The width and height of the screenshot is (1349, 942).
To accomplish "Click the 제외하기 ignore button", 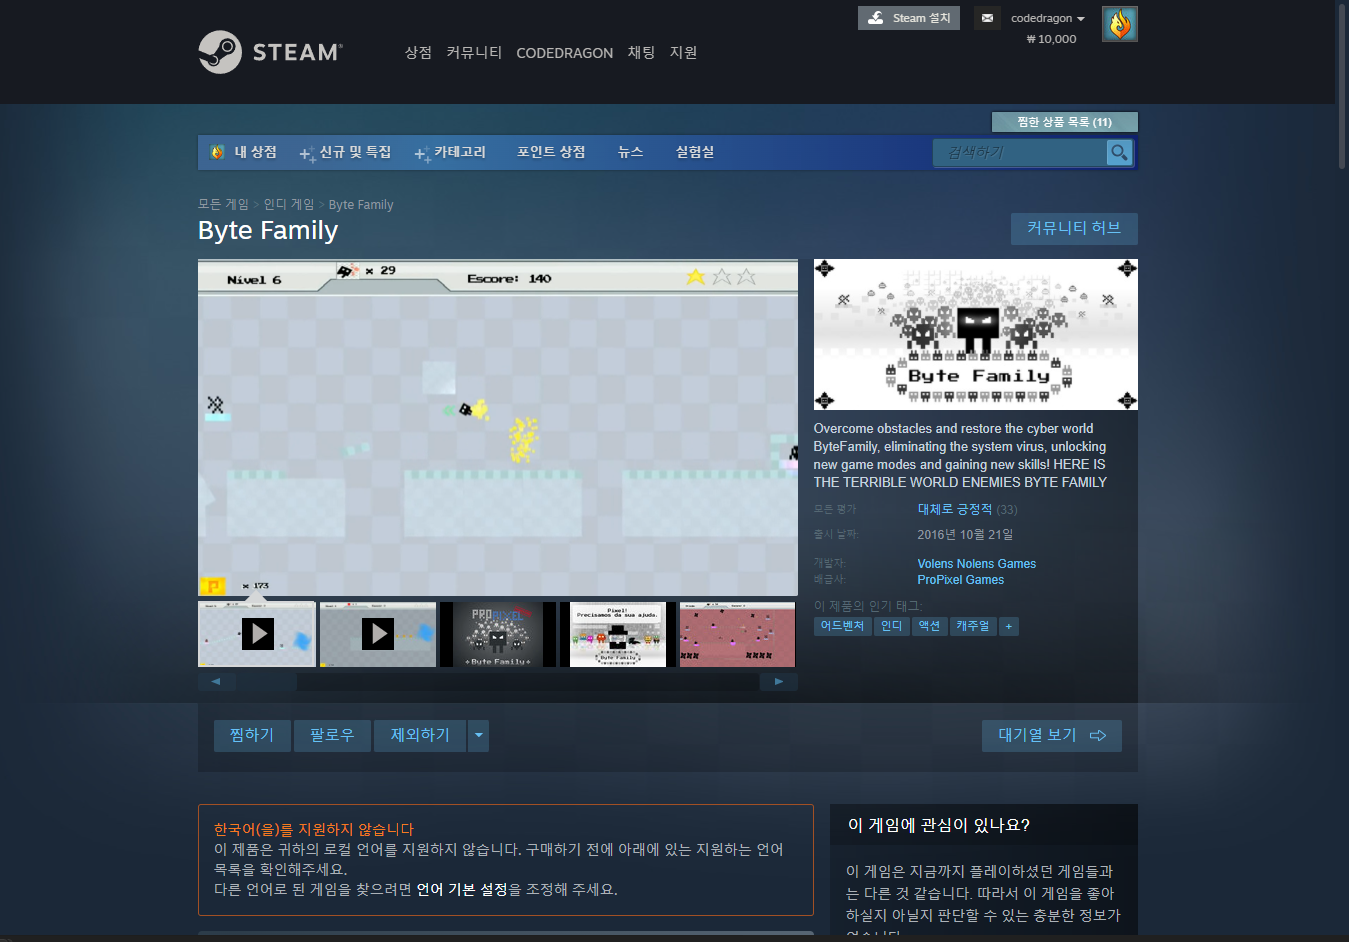I will point(420,735).
